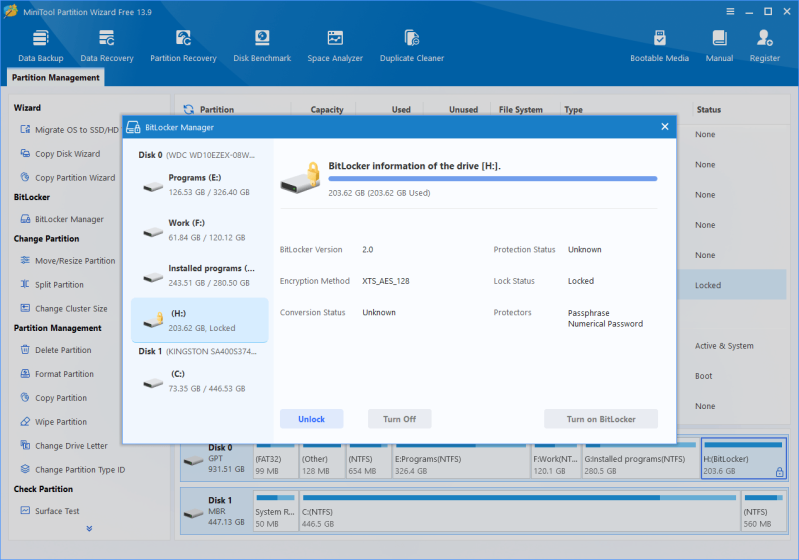Sort by Capacity column header
Screen dimensions: 799x560
point(327,110)
